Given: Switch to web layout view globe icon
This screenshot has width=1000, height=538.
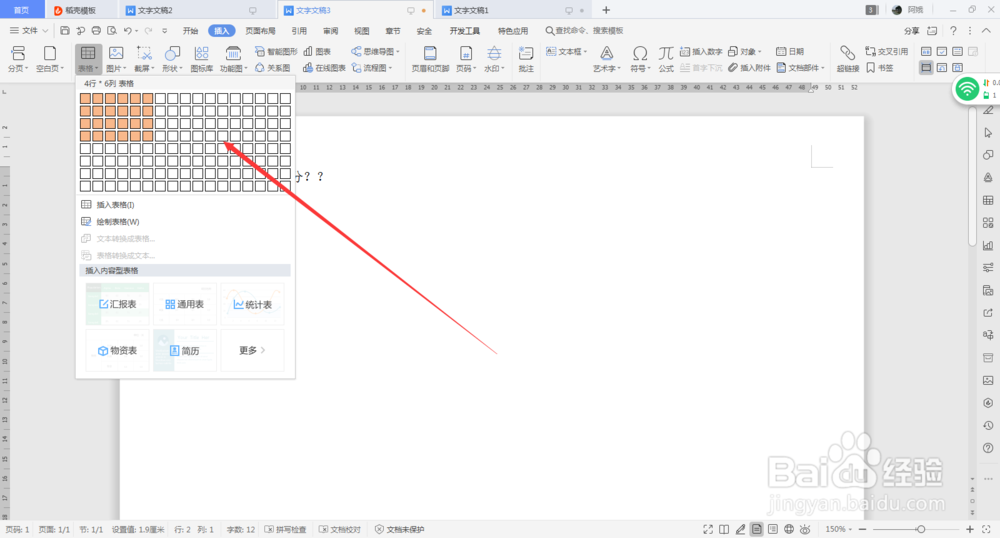Looking at the screenshot, I should pos(789,529).
